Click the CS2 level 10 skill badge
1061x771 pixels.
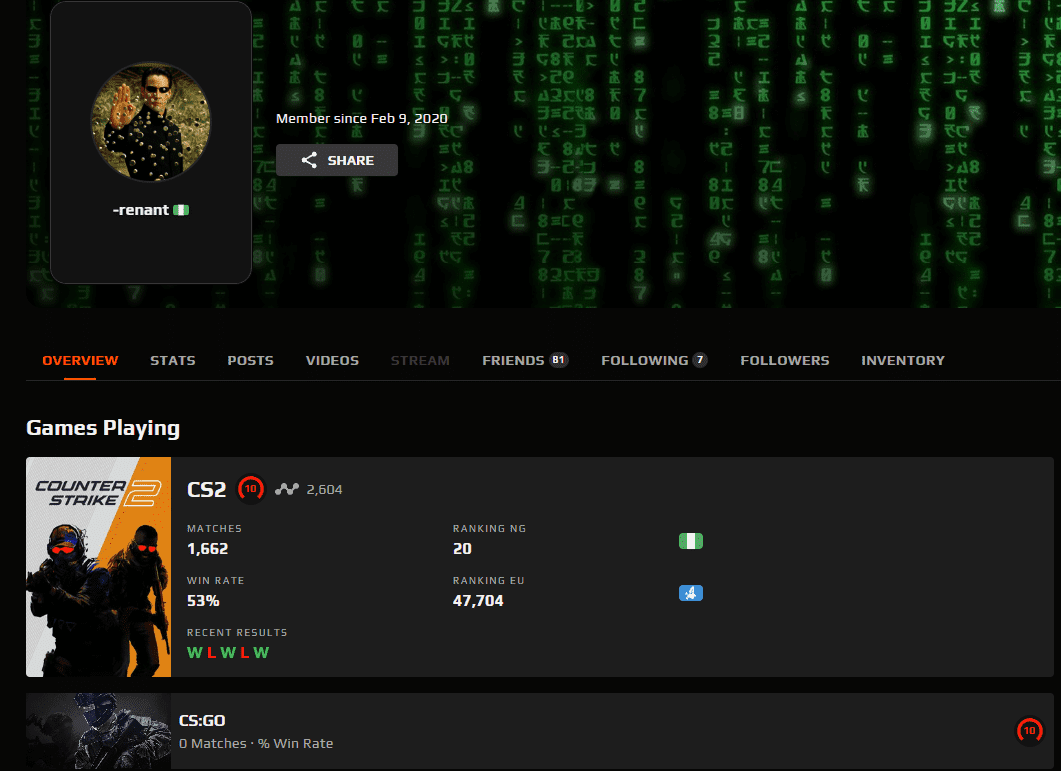click(251, 489)
